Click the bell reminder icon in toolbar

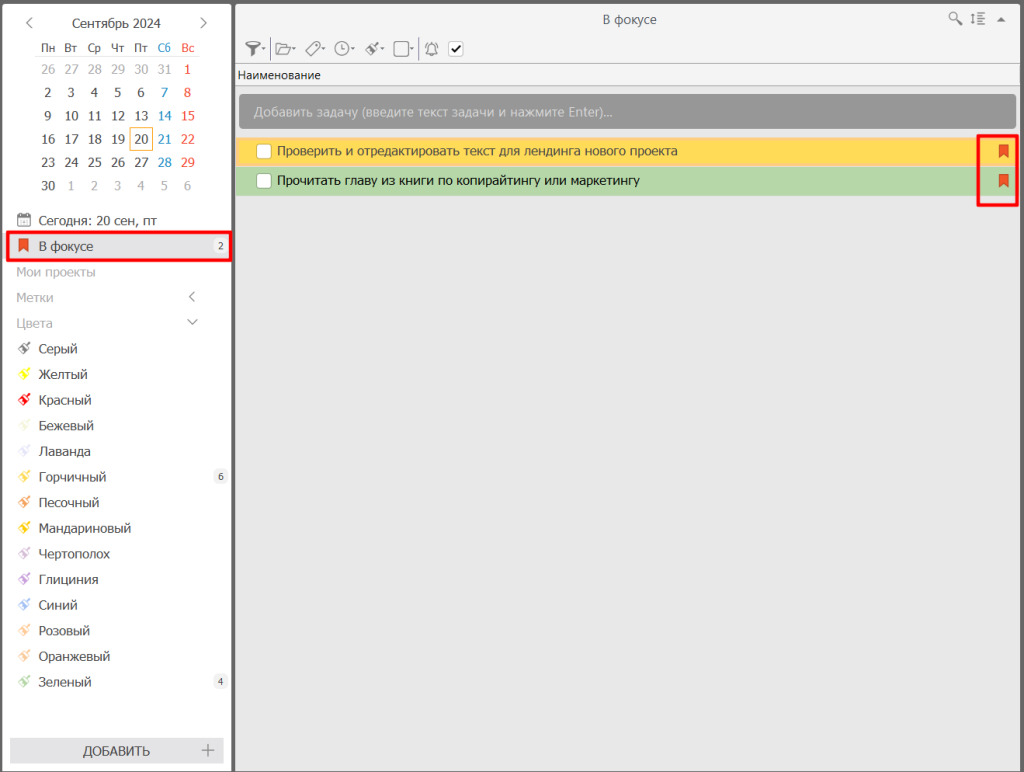[x=432, y=48]
